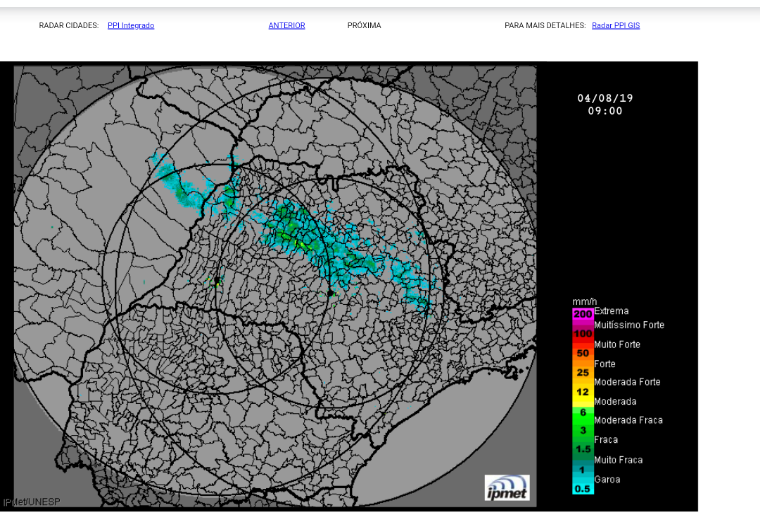Click the bright green 6 legend swatch

583,412
